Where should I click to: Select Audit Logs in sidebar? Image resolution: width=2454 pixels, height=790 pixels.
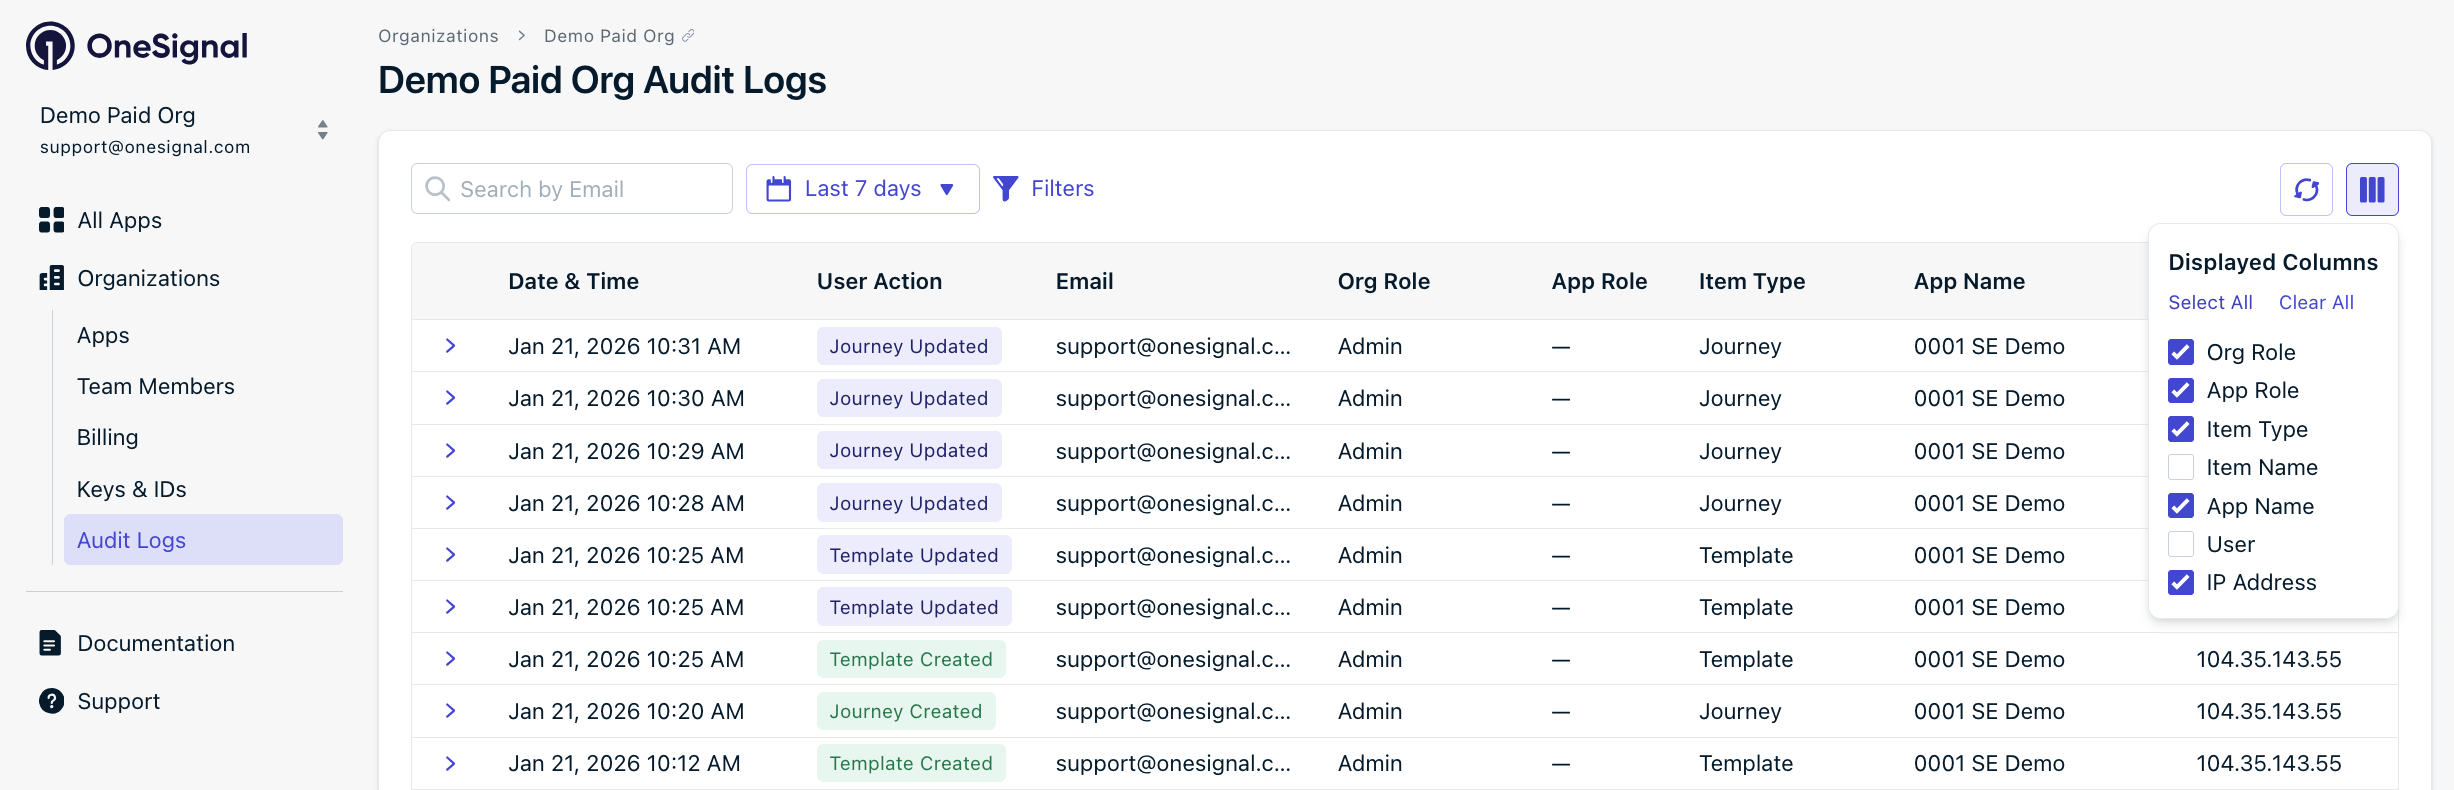203,540
